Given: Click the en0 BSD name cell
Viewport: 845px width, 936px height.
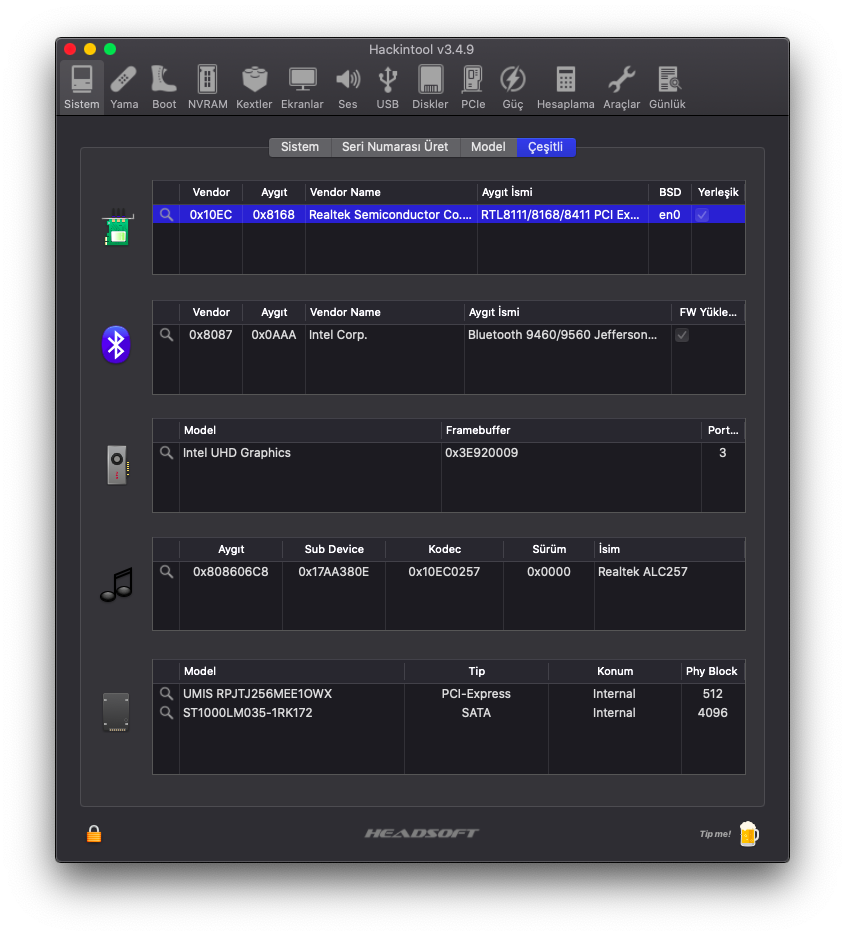Looking at the screenshot, I should (670, 215).
